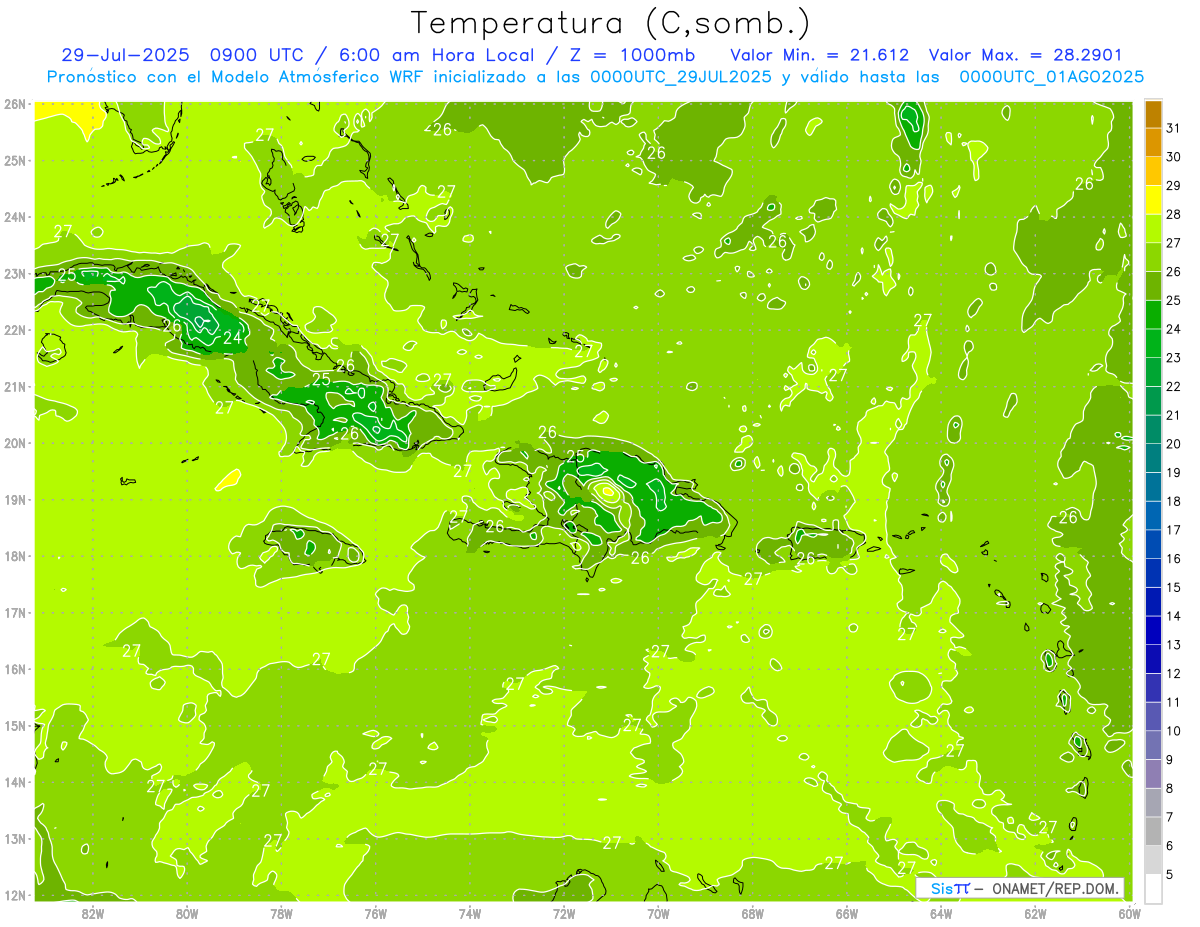1200x927 pixels.
Task: Click the "13N" latitude axis label
Action: pyautogui.click(x=15, y=838)
